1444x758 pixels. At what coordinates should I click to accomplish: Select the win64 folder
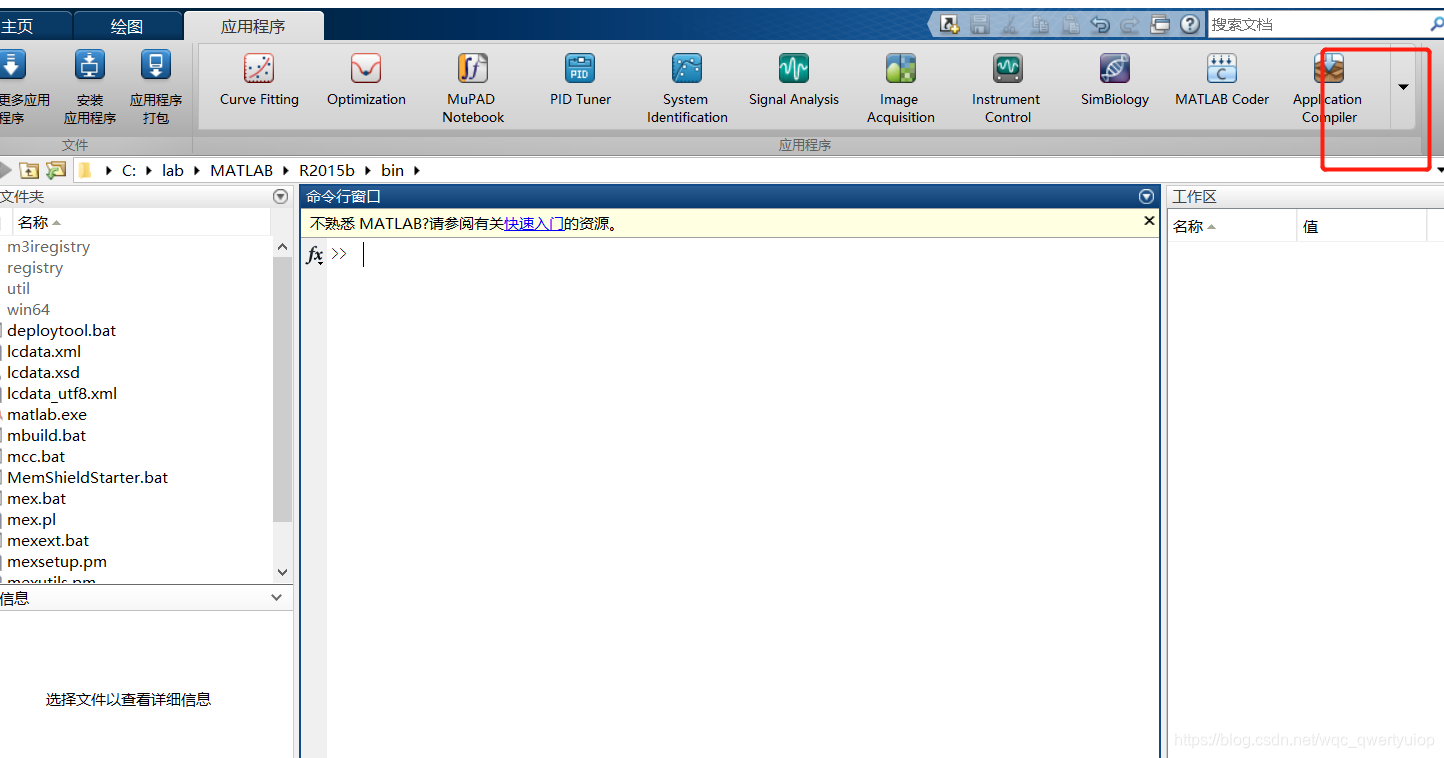[28, 309]
